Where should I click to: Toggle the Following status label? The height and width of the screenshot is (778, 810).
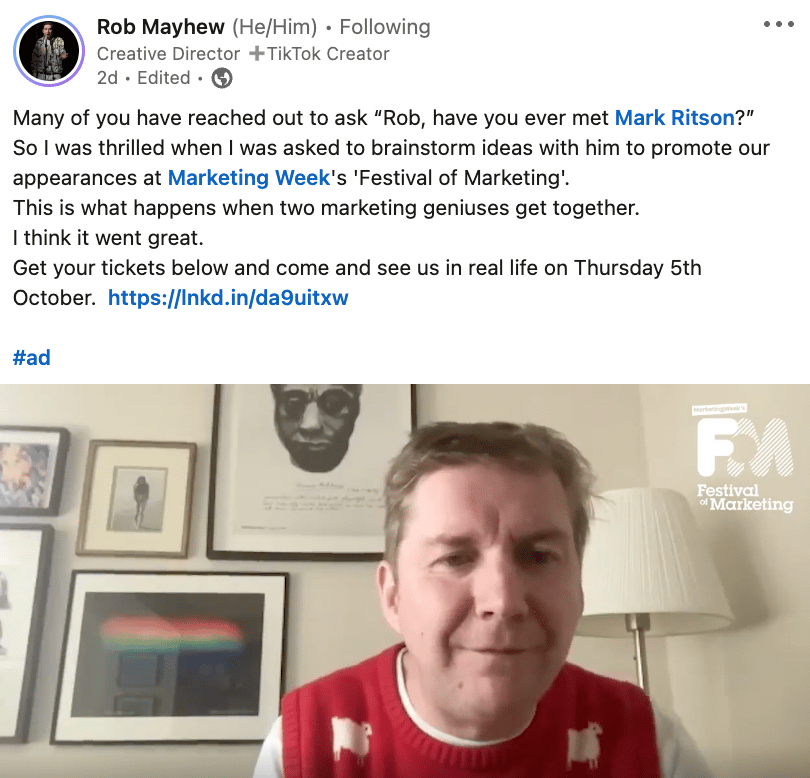click(x=385, y=27)
